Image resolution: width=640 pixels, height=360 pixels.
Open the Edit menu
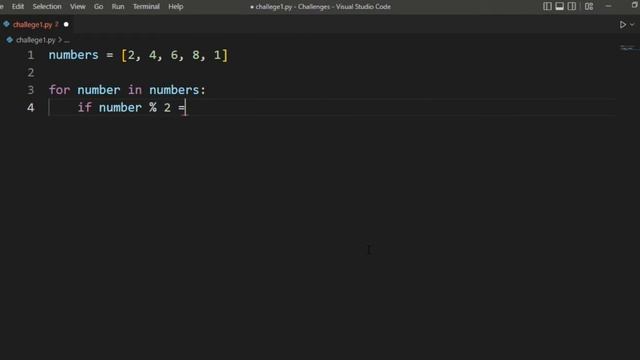pyautogui.click(x=18, y=7)
